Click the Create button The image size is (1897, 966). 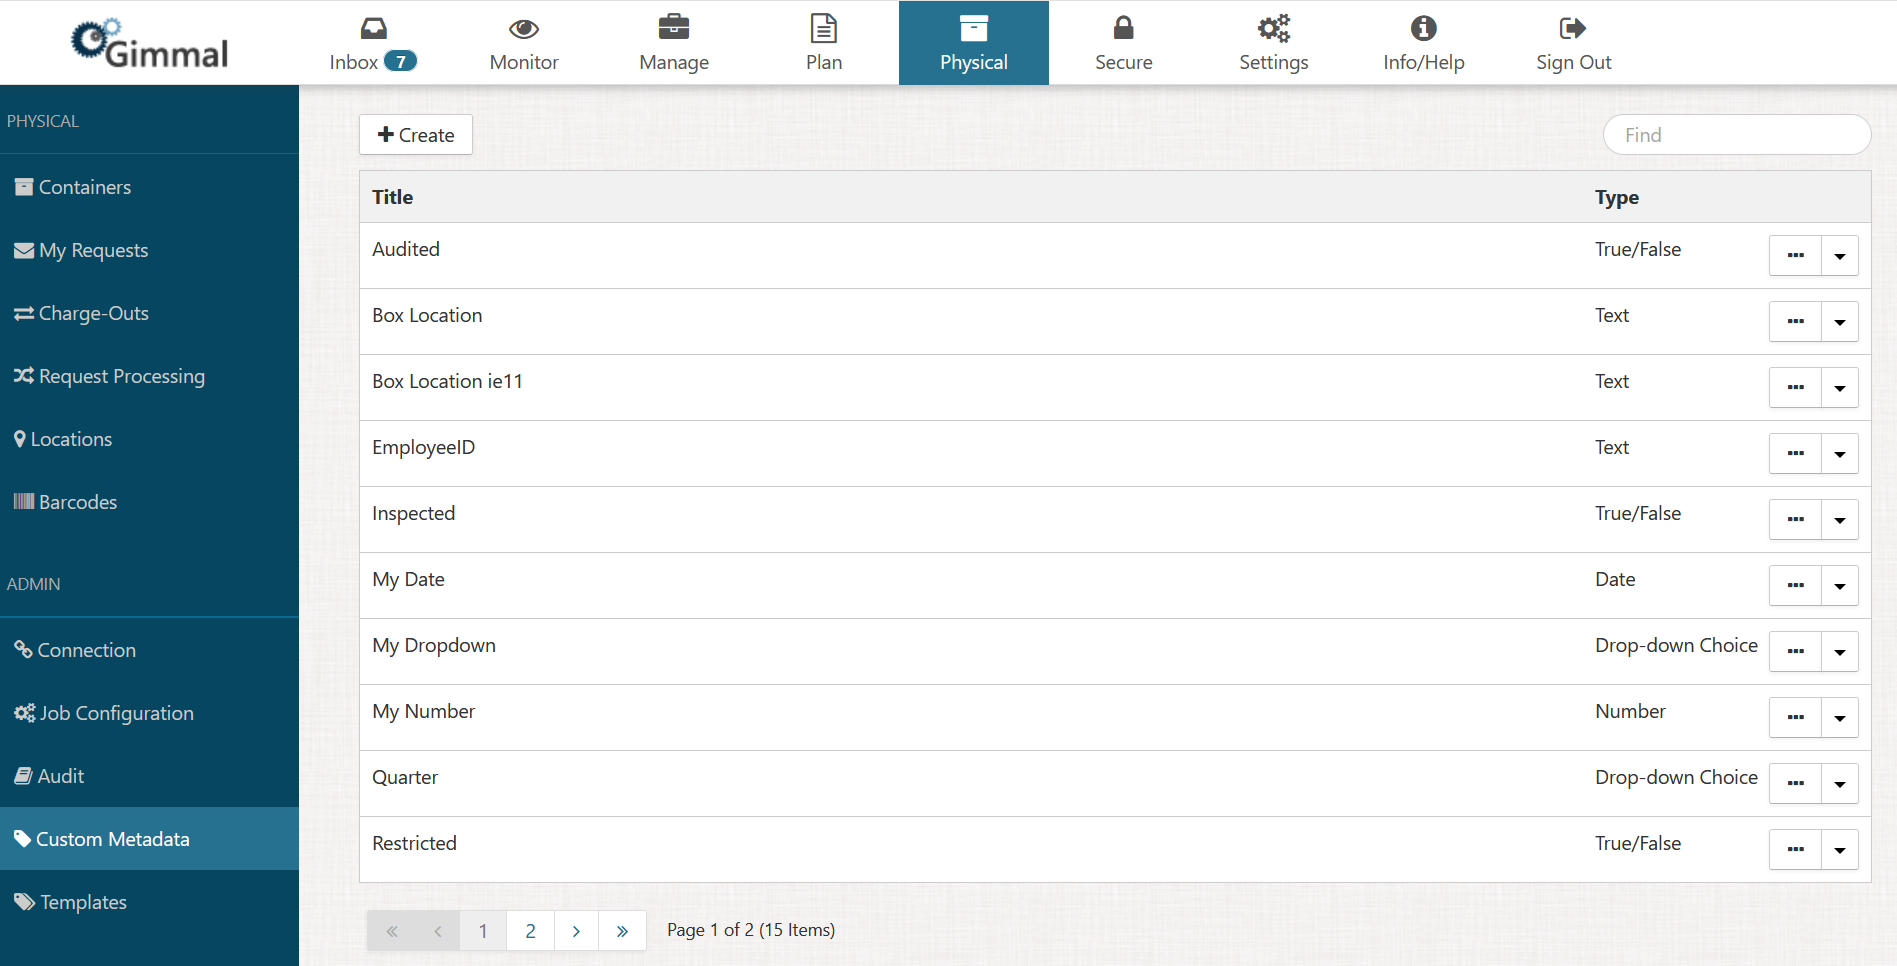tap(416, 135)
